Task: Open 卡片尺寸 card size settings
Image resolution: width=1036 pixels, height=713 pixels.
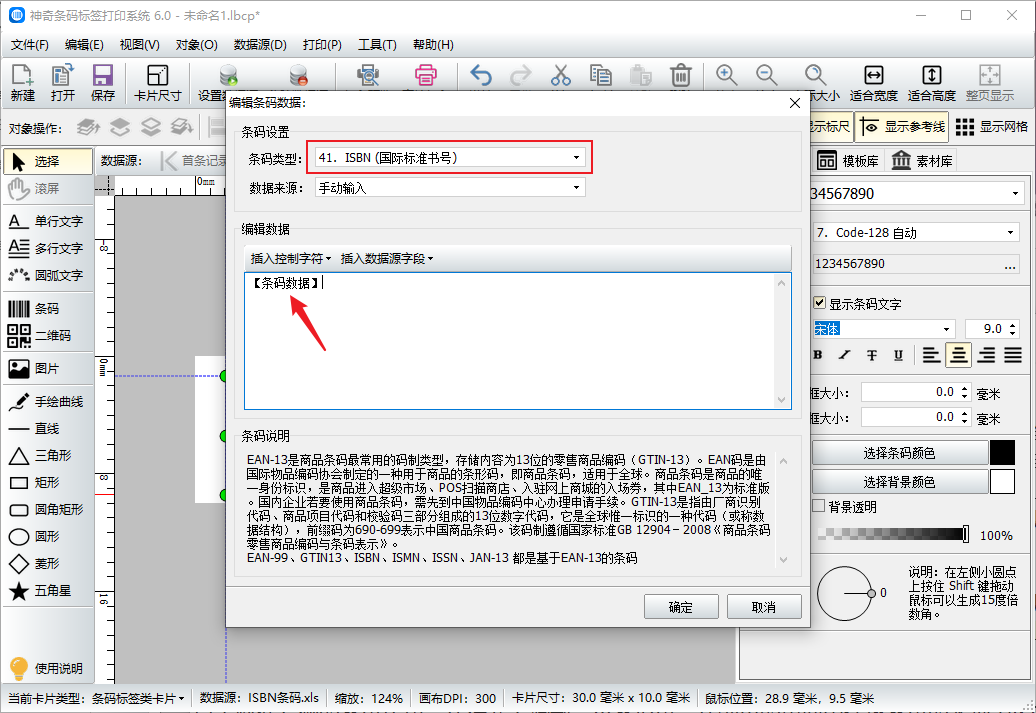Action: (x=157, y=83)
